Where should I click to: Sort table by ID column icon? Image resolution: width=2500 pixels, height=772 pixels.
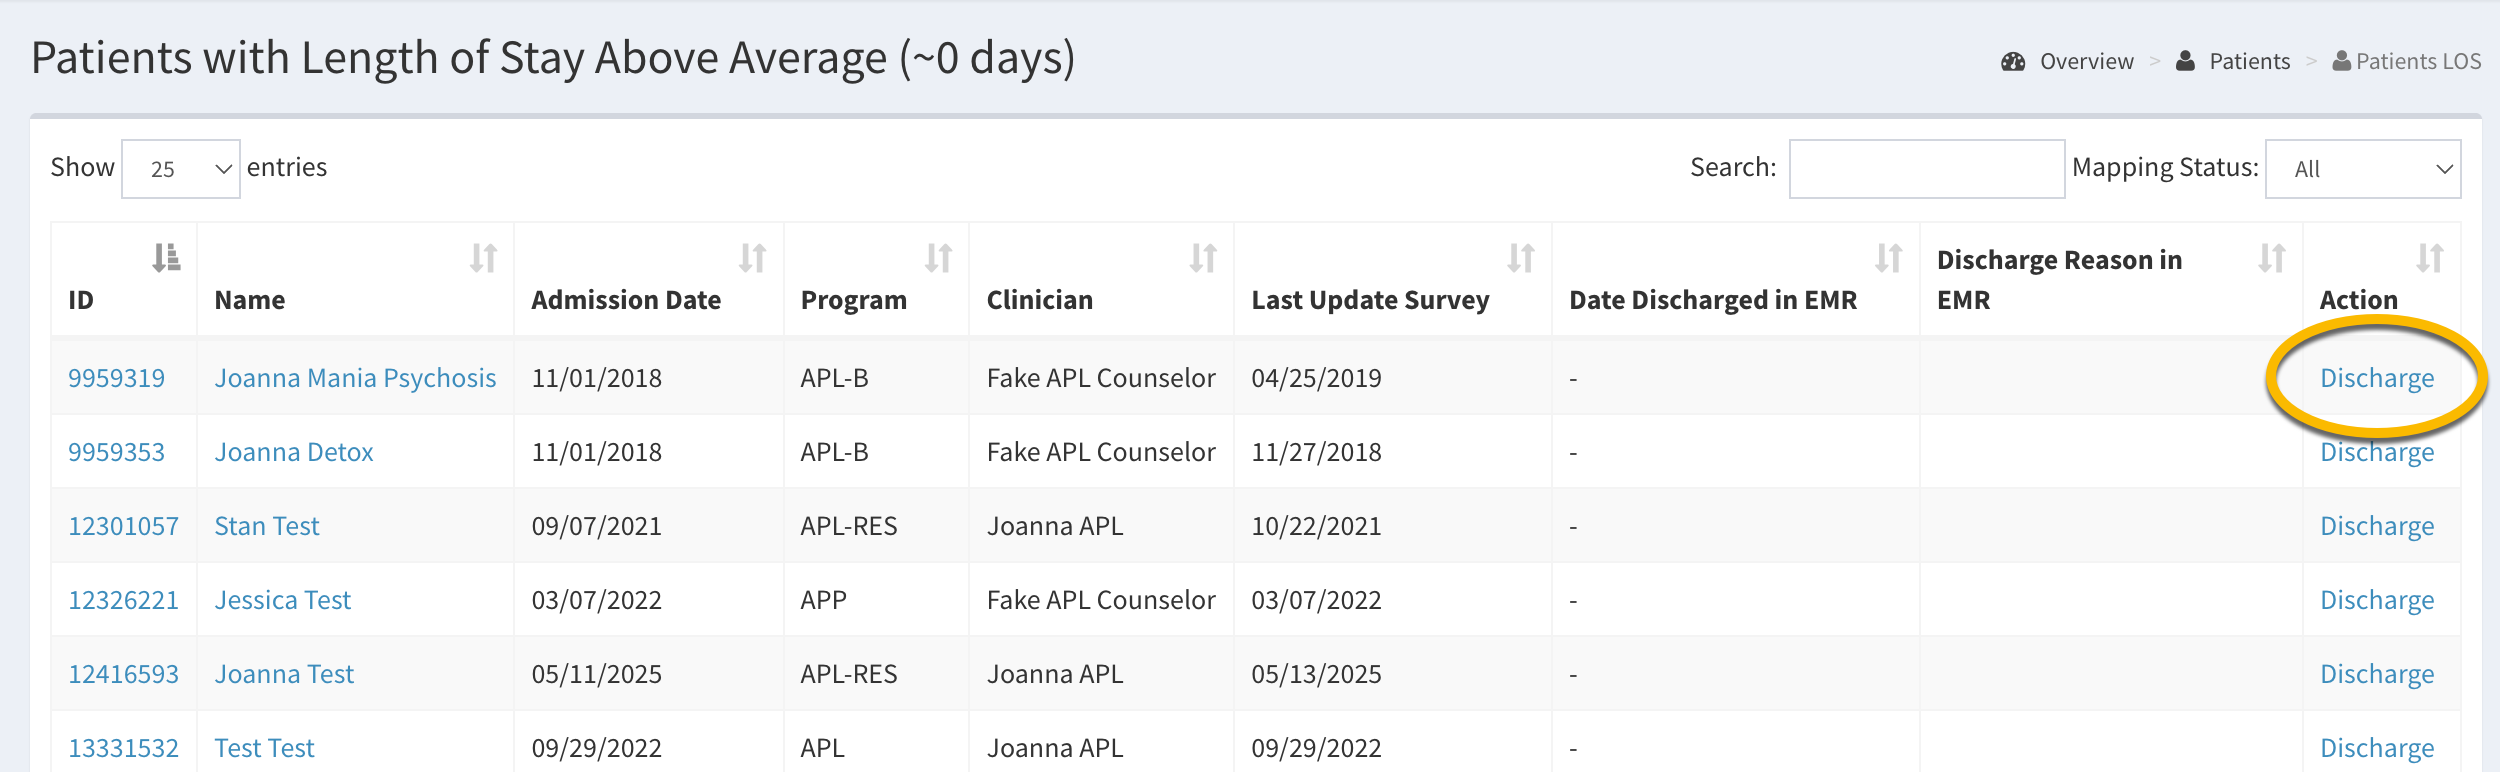pos(166,258)
